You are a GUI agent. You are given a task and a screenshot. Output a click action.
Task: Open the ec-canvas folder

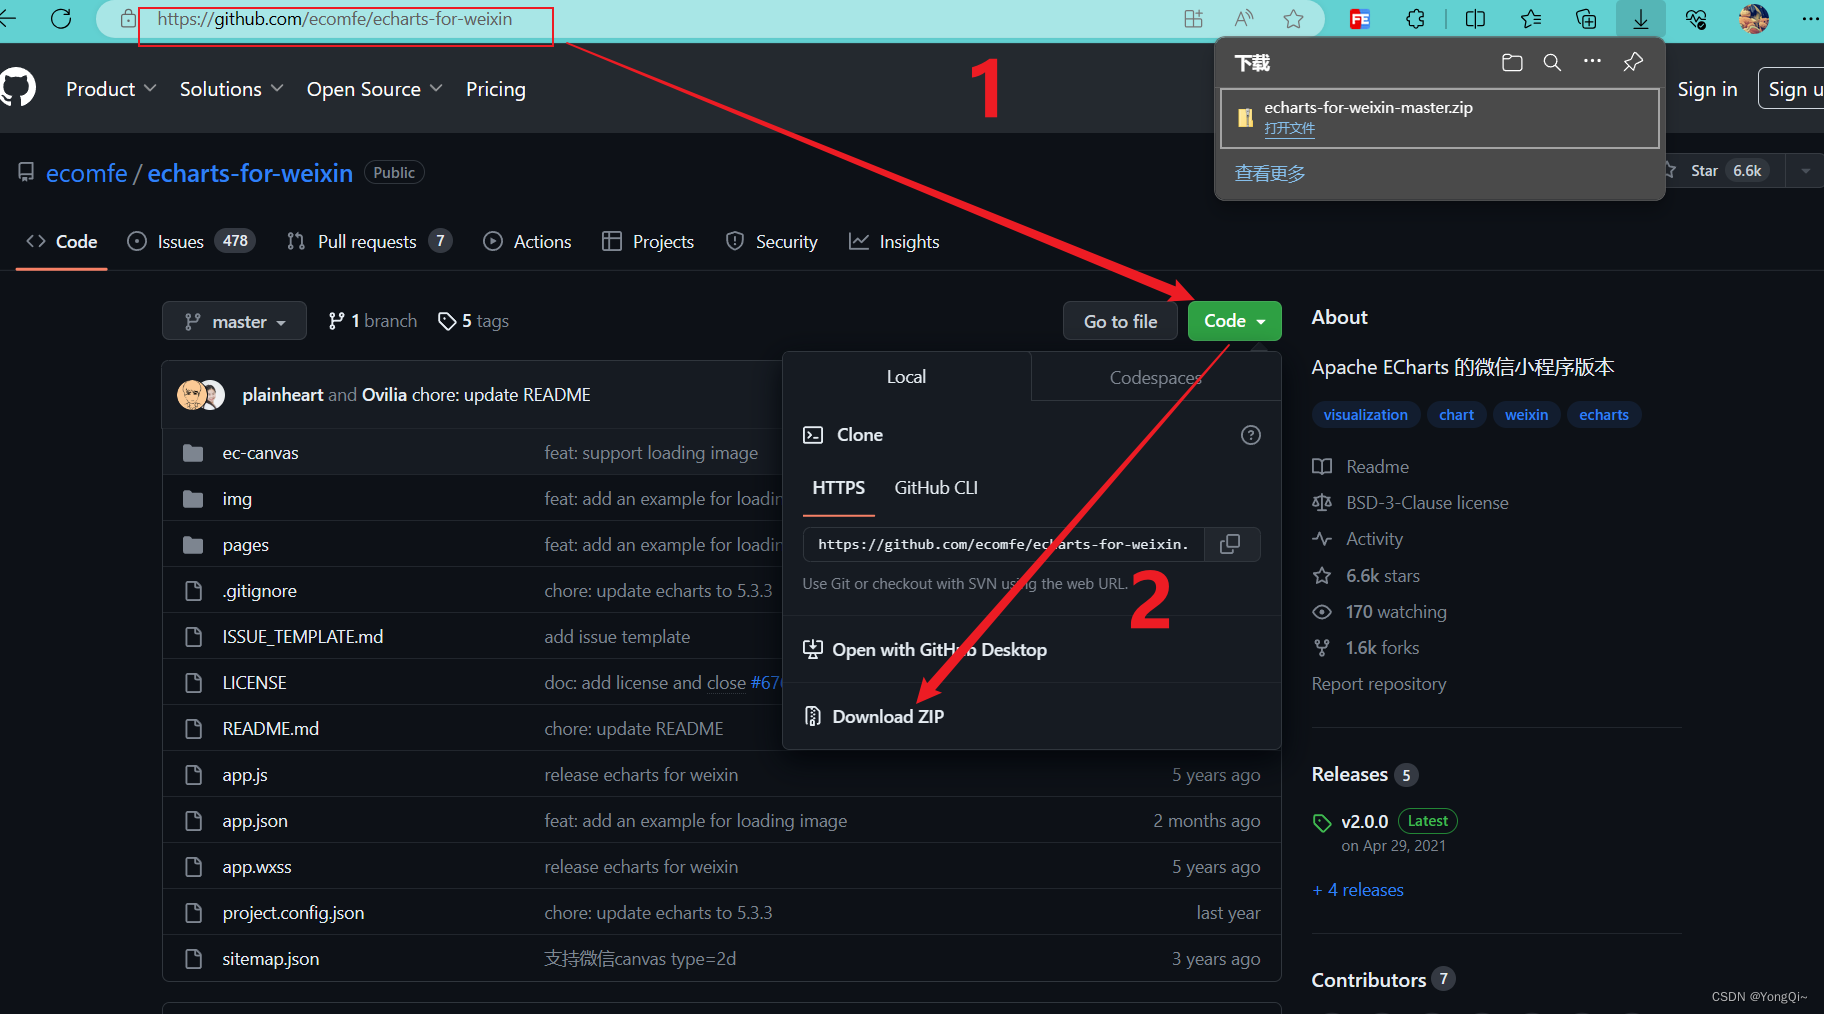tap(260, 453)
